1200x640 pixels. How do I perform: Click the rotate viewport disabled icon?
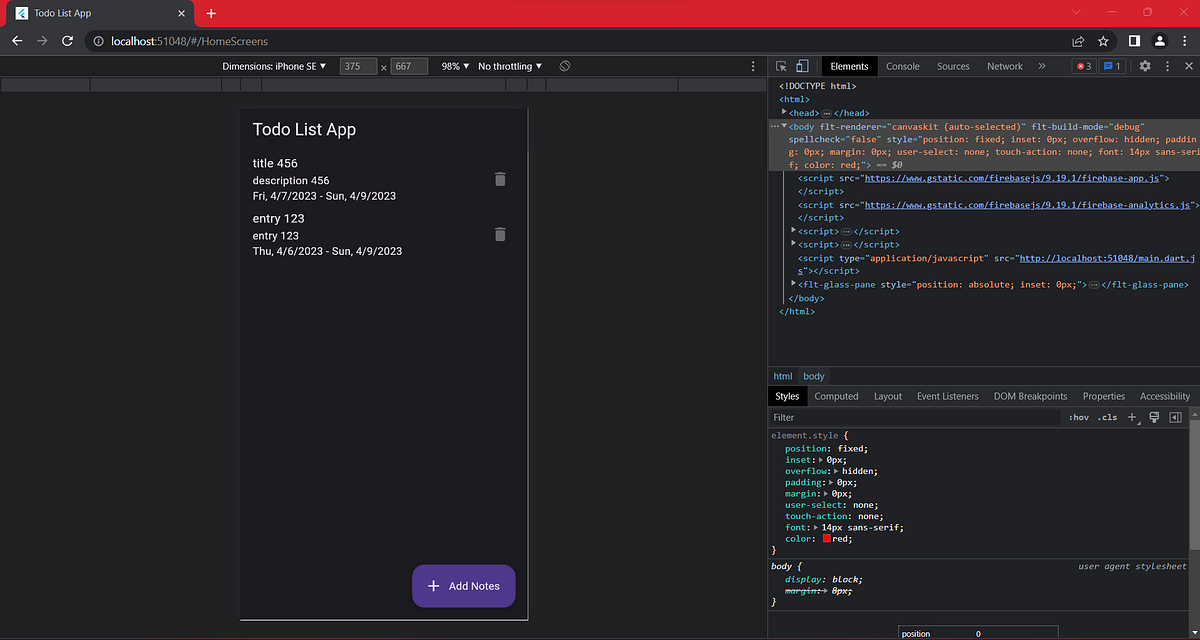coord(563,65)
